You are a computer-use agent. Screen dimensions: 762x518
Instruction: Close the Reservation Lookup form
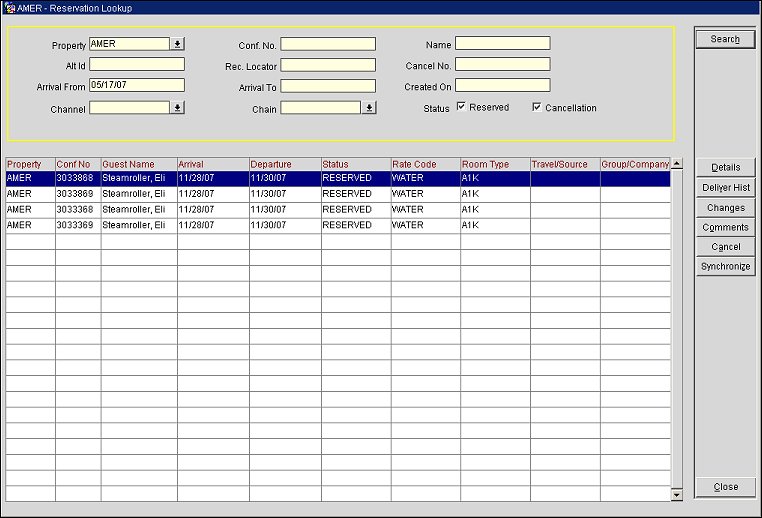pyautogui.click(x=725, y=487)
